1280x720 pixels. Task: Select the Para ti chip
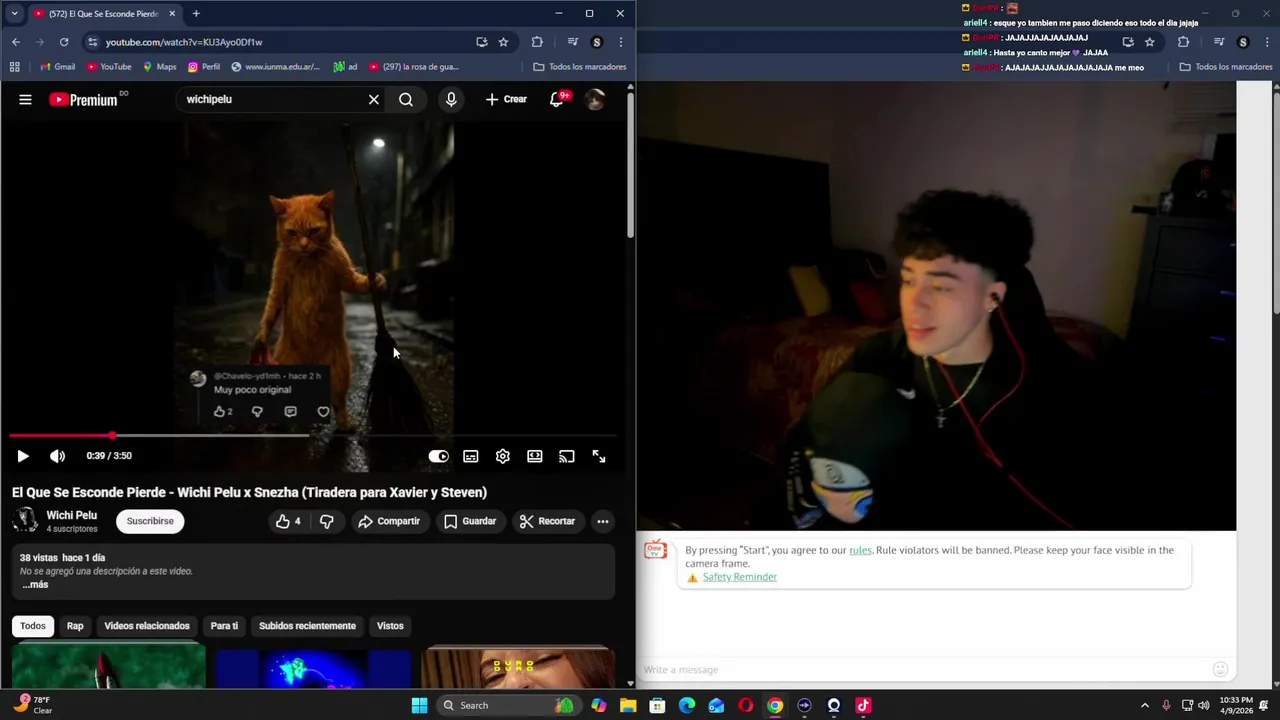(x=224, y=626)
